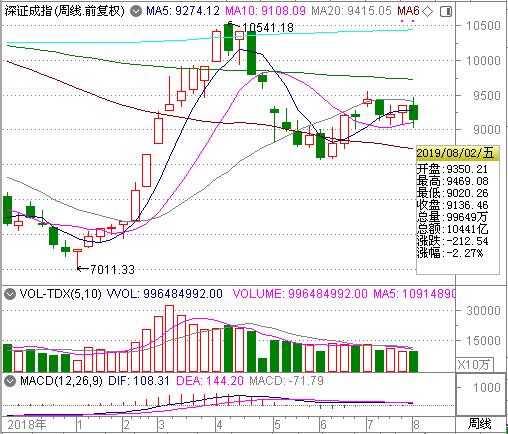Click the volume MA5 label
Viewport: 508px width, 434px height.
coord(414,294)
